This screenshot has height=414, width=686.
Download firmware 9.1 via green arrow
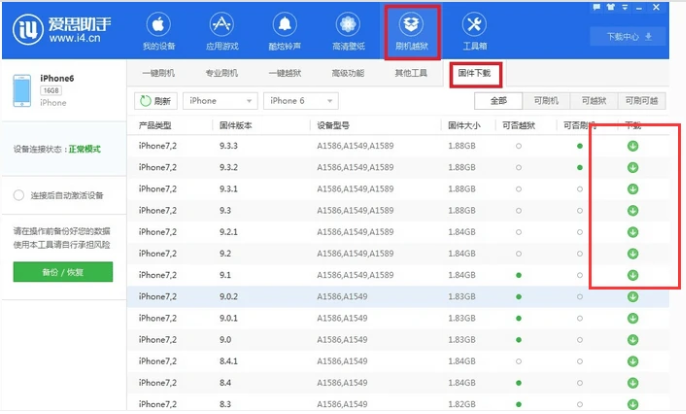coord(633,275)
